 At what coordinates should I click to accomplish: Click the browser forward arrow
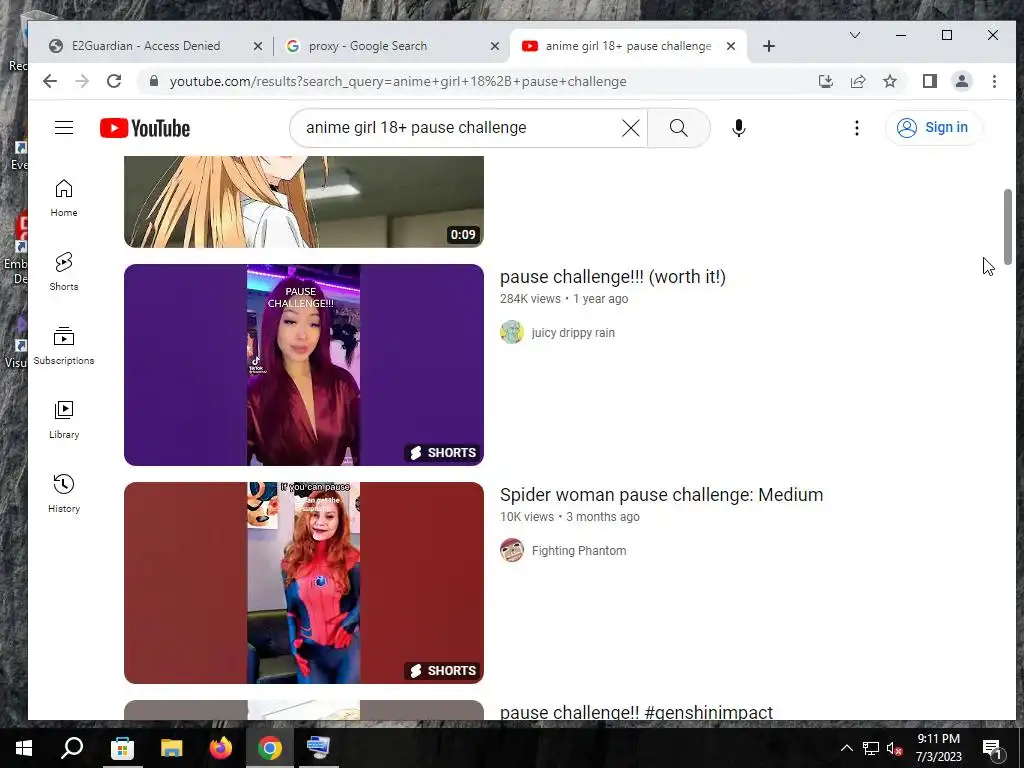click(82, 81)
